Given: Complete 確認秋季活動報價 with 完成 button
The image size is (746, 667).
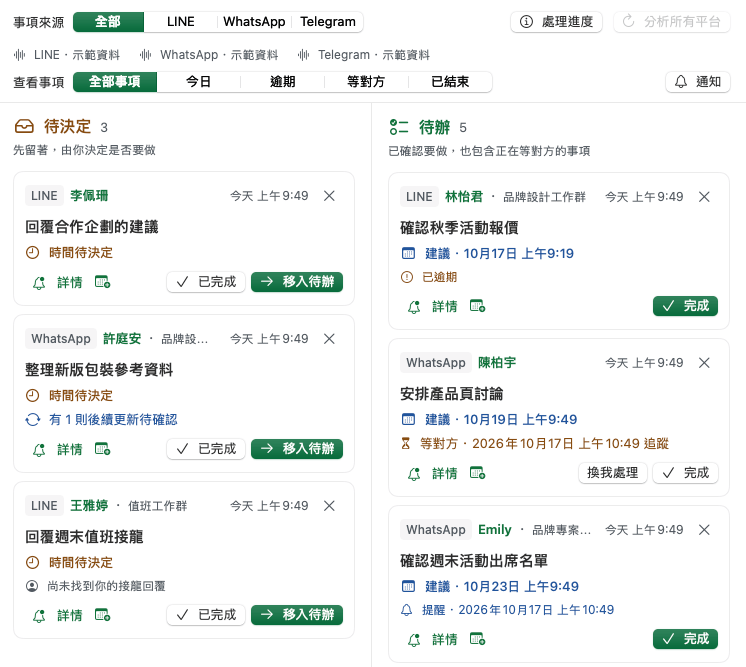Looking at the screenshot, I should pyautogui.click(x=686, y=306).
